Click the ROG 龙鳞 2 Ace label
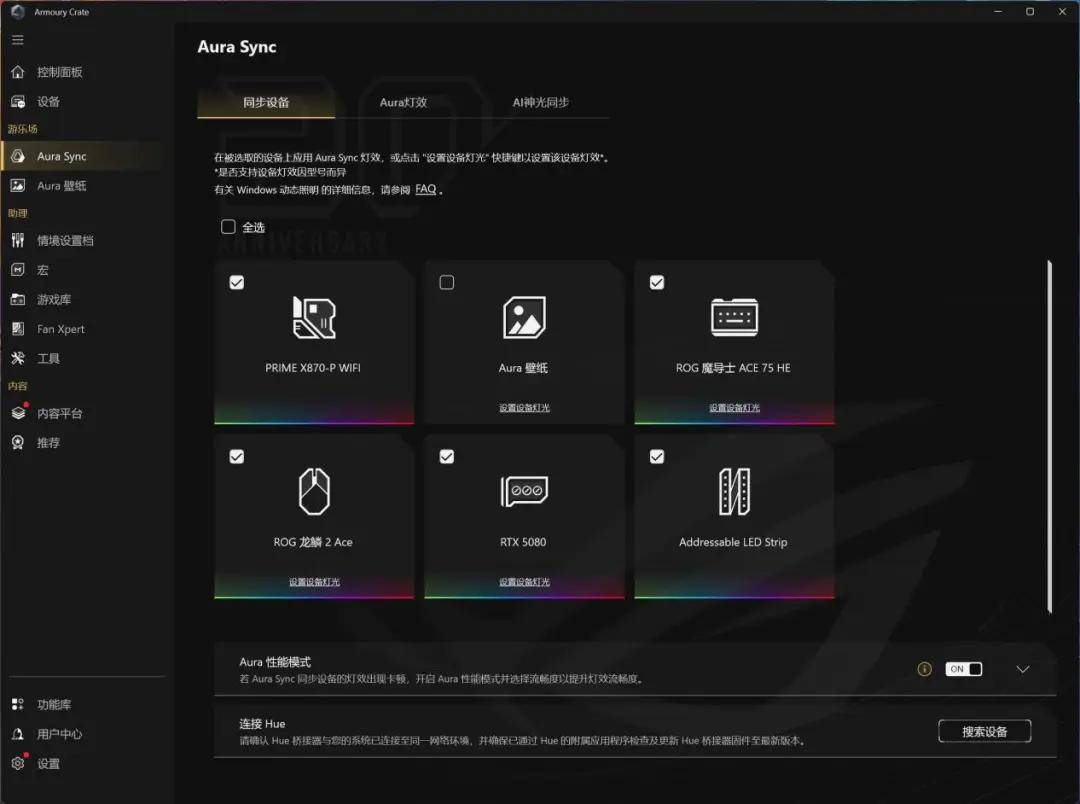 (313, 542)
